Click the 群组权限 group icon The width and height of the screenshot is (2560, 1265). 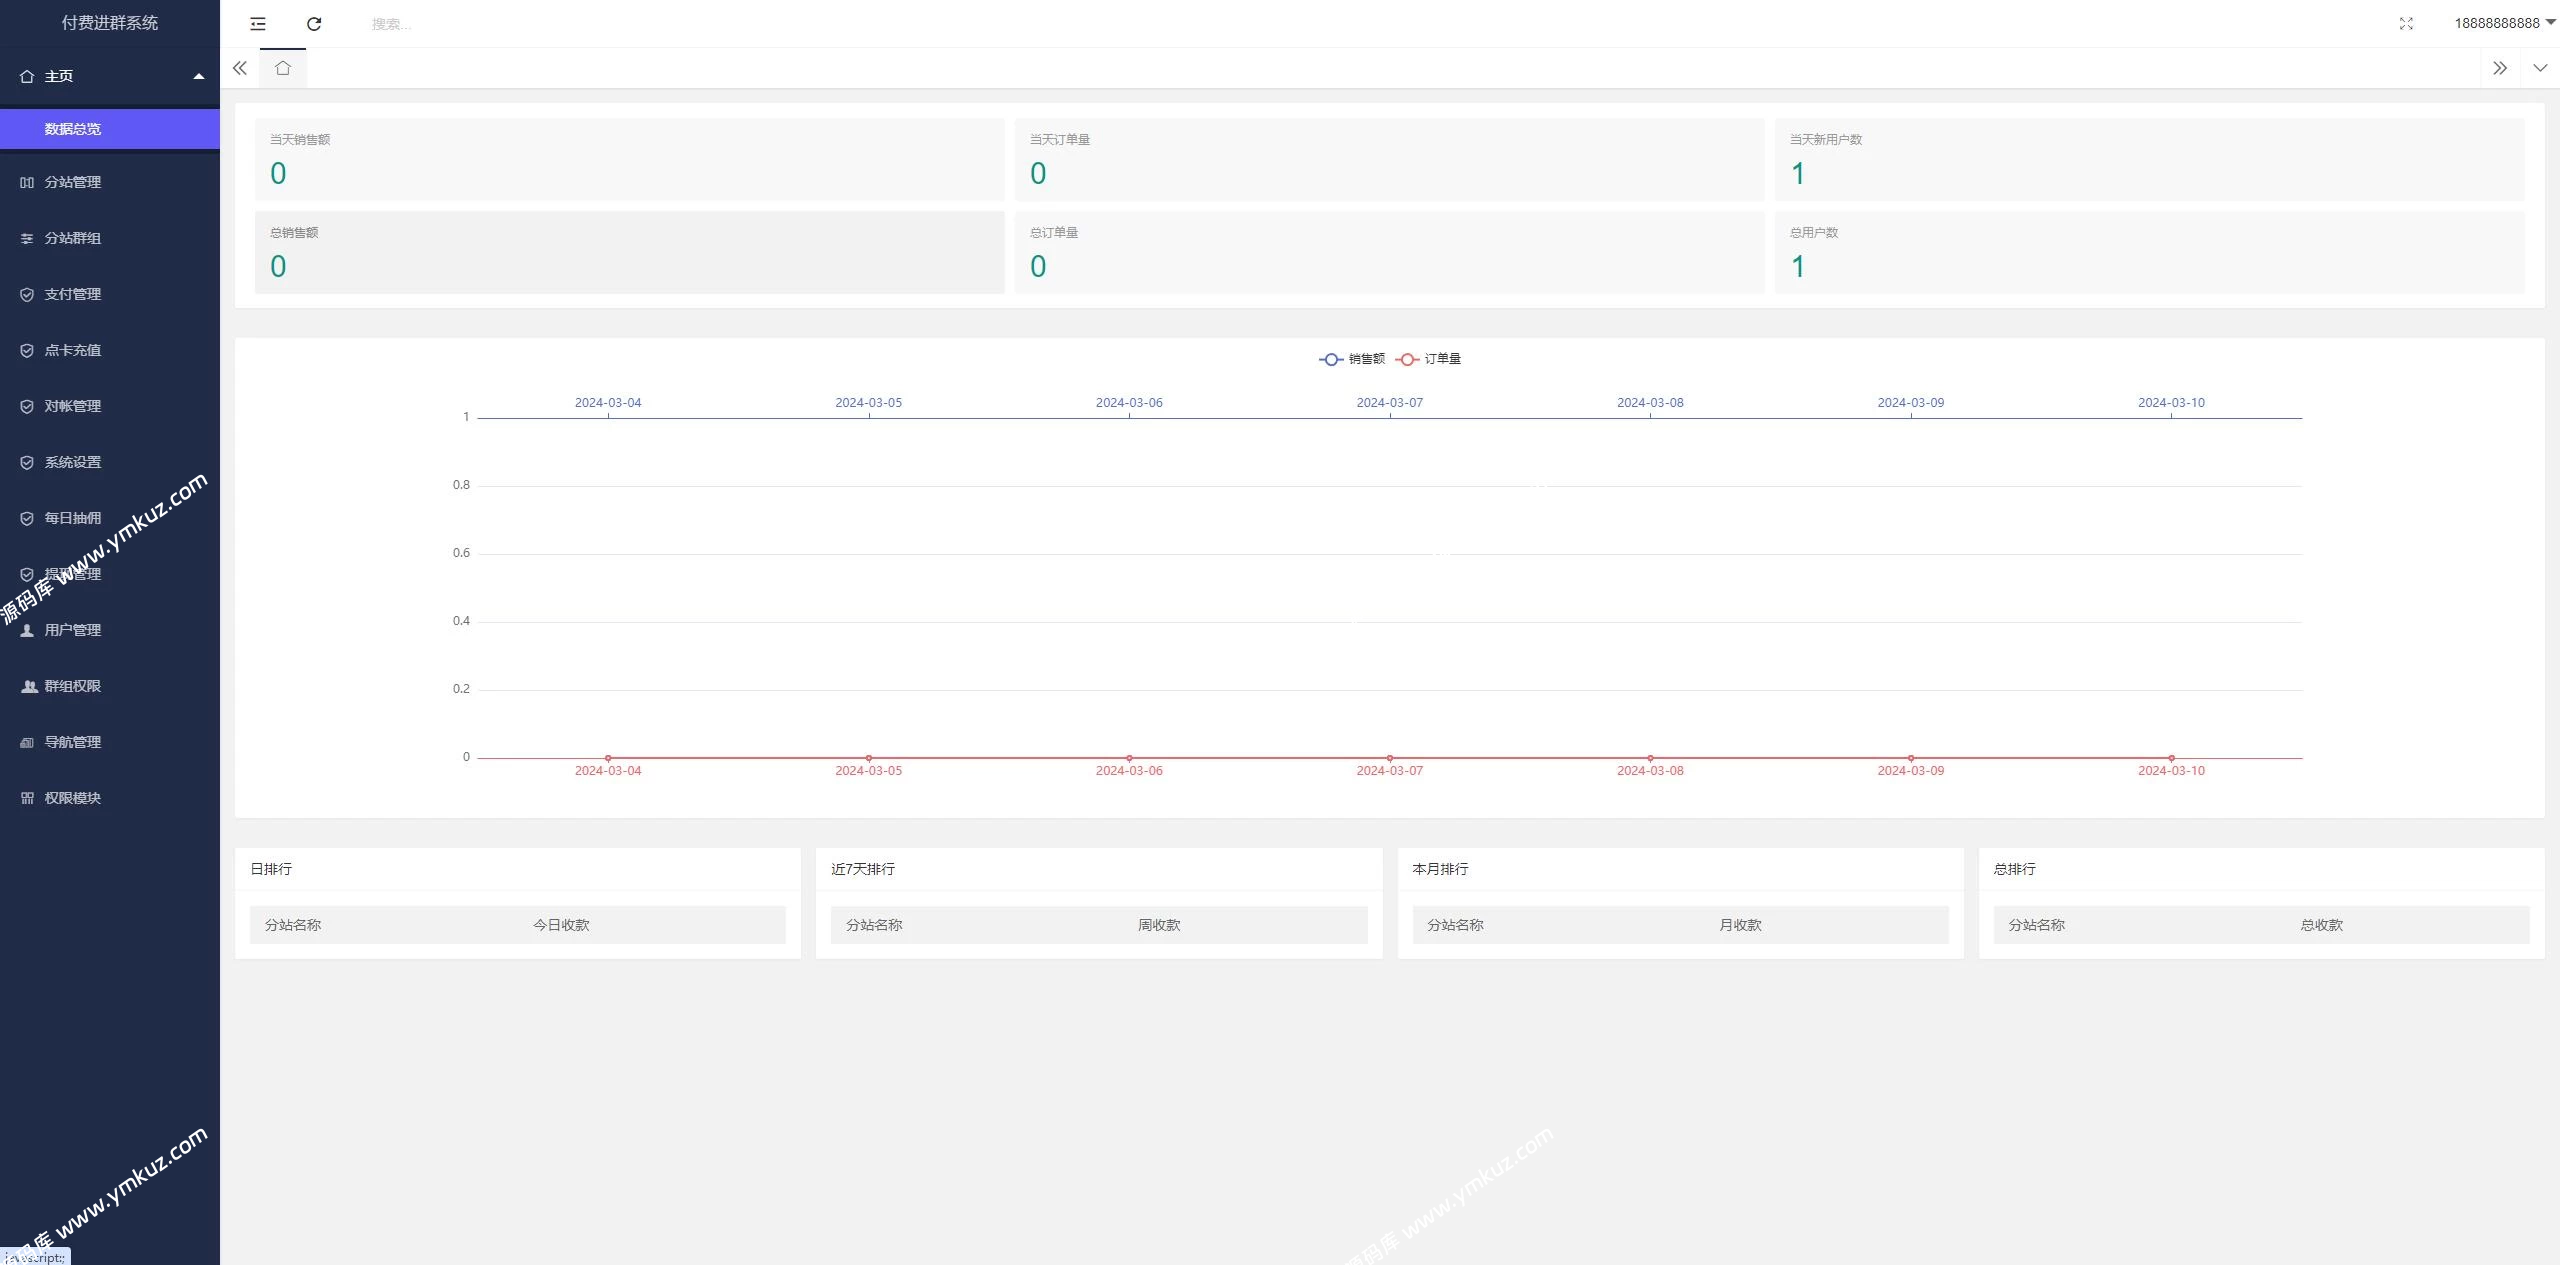coord(28,686)
